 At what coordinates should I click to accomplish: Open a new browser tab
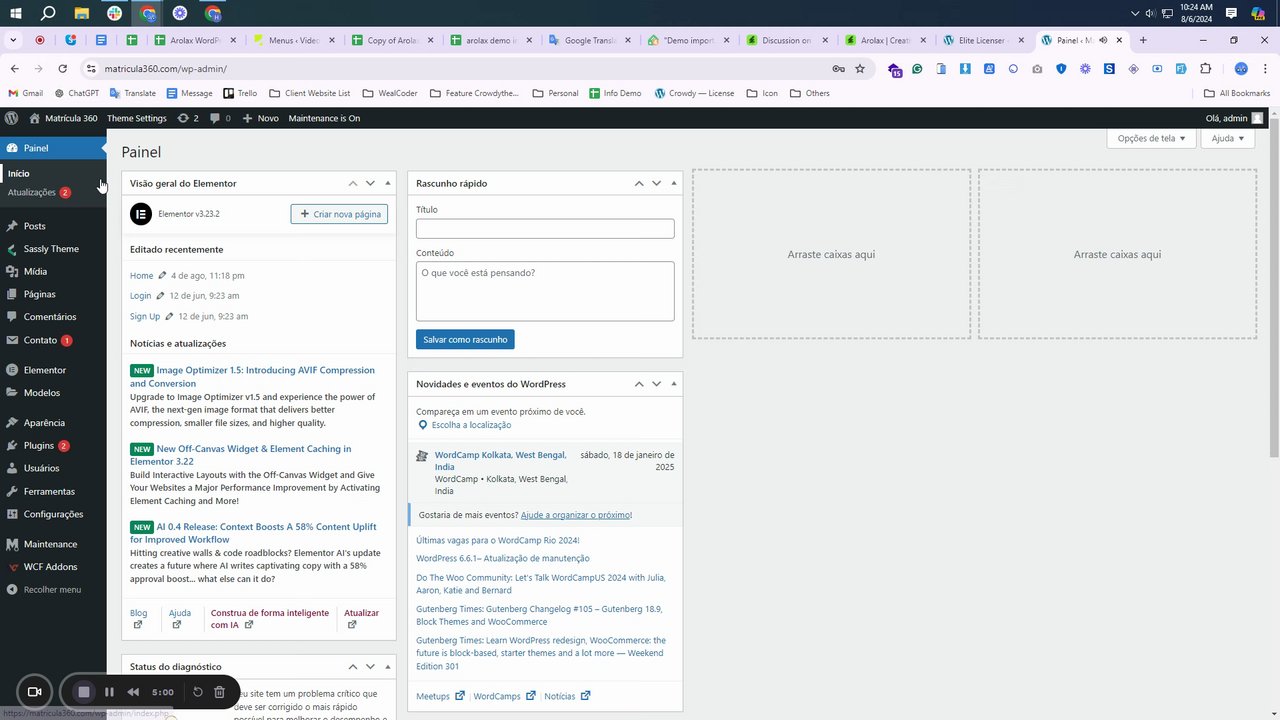(1143, 40)
